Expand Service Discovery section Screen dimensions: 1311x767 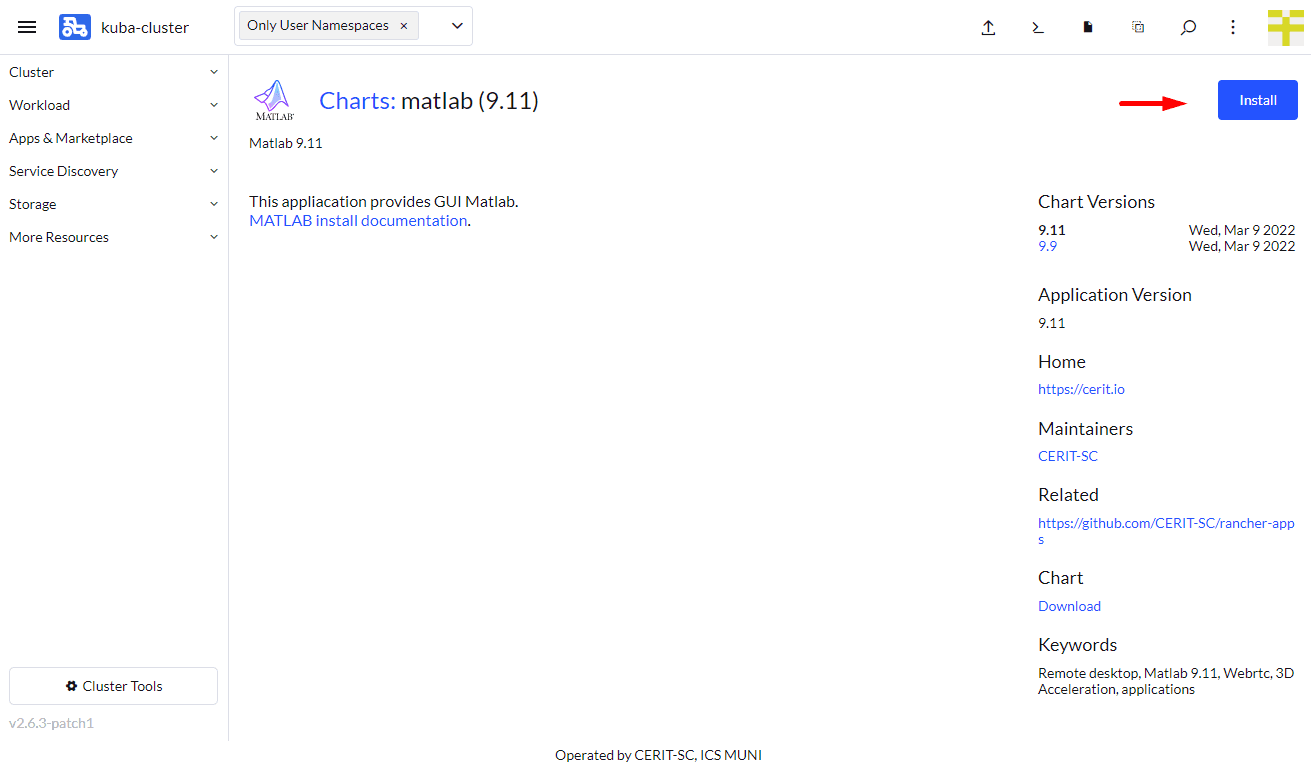click(x=114, y=171)
